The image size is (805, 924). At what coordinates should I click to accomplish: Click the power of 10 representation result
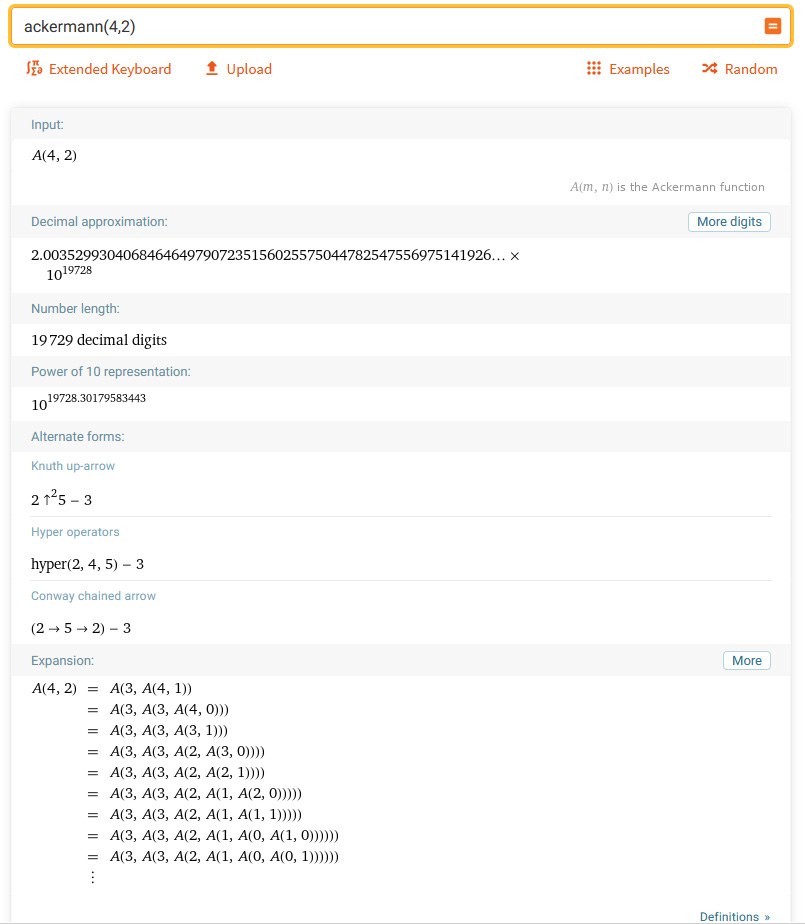[89, 403]
